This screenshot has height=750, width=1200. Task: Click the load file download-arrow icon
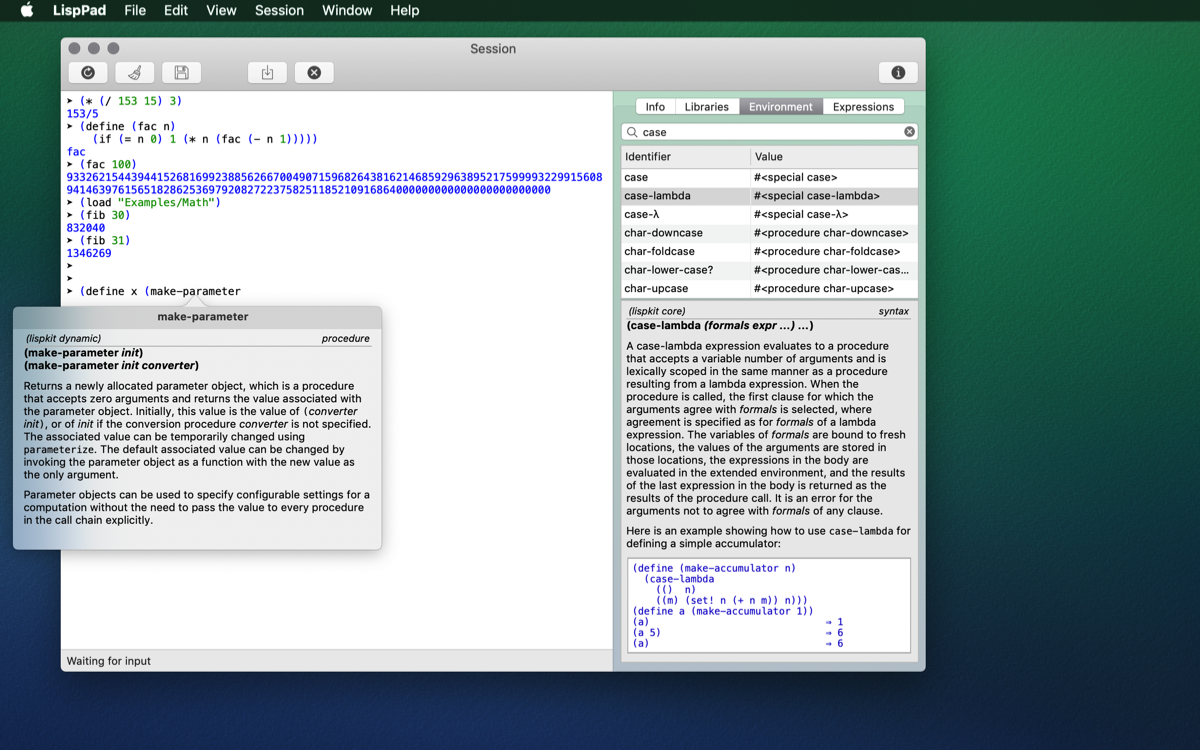(x=267, y=72)
